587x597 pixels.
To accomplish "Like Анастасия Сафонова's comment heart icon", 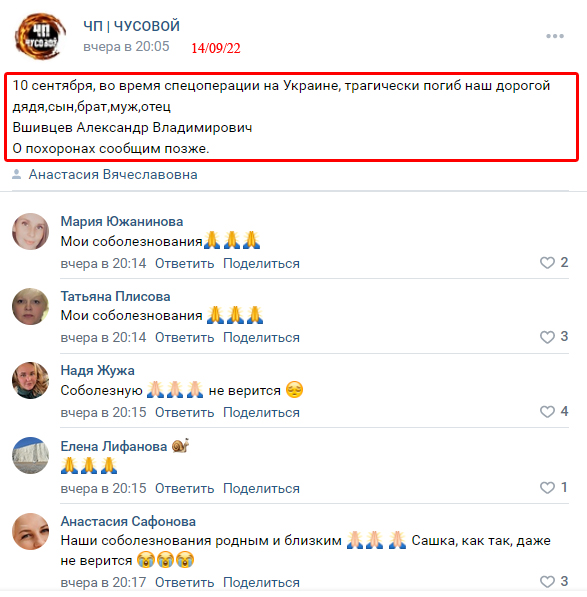I will point(547,581).
